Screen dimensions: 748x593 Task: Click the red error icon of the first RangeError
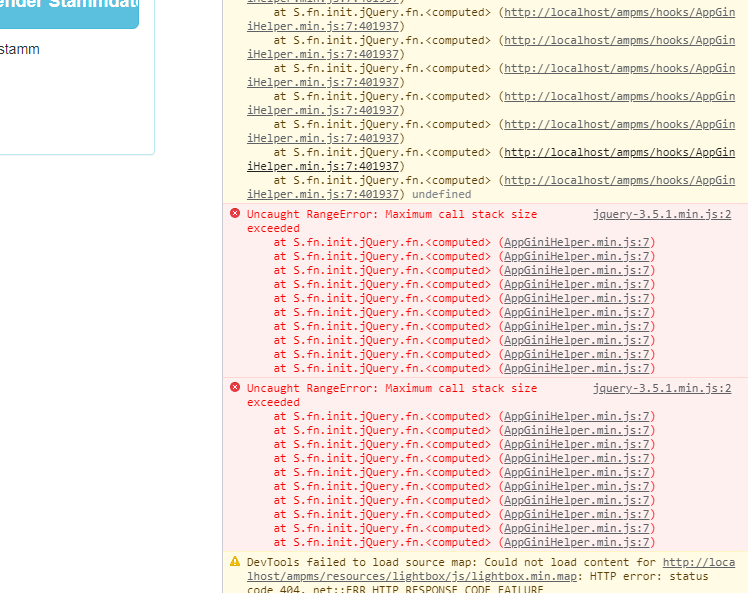235,213
